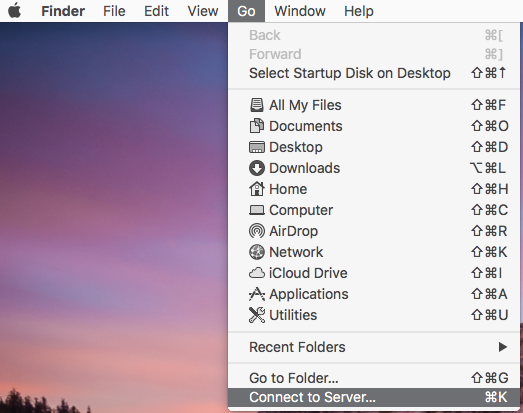Screen dimensions: 523x413
Task: Click the Computer laptop icon
Action: (x=256, y=210)
